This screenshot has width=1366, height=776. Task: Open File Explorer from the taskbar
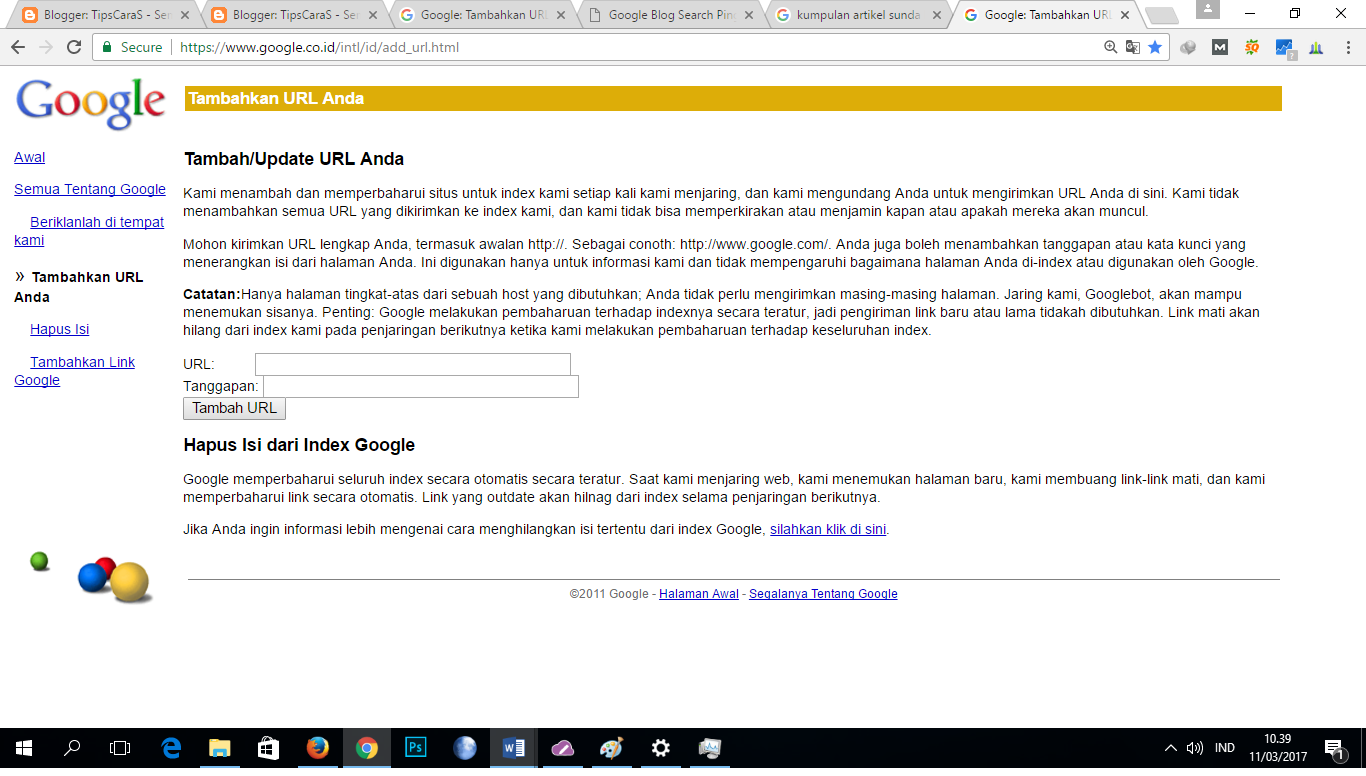tap(220, 748)
